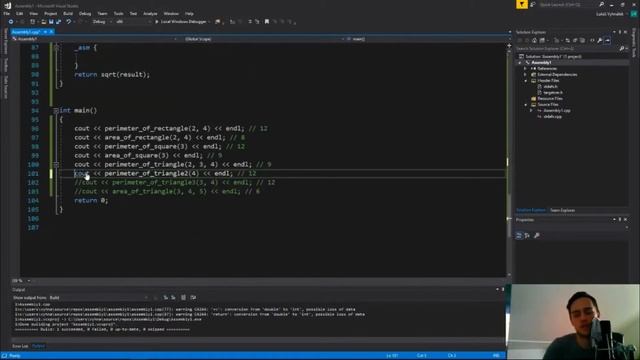The image size is (640, 360).
Task: Select targetver.h in Solution Explorer
Action: [553, 93]
